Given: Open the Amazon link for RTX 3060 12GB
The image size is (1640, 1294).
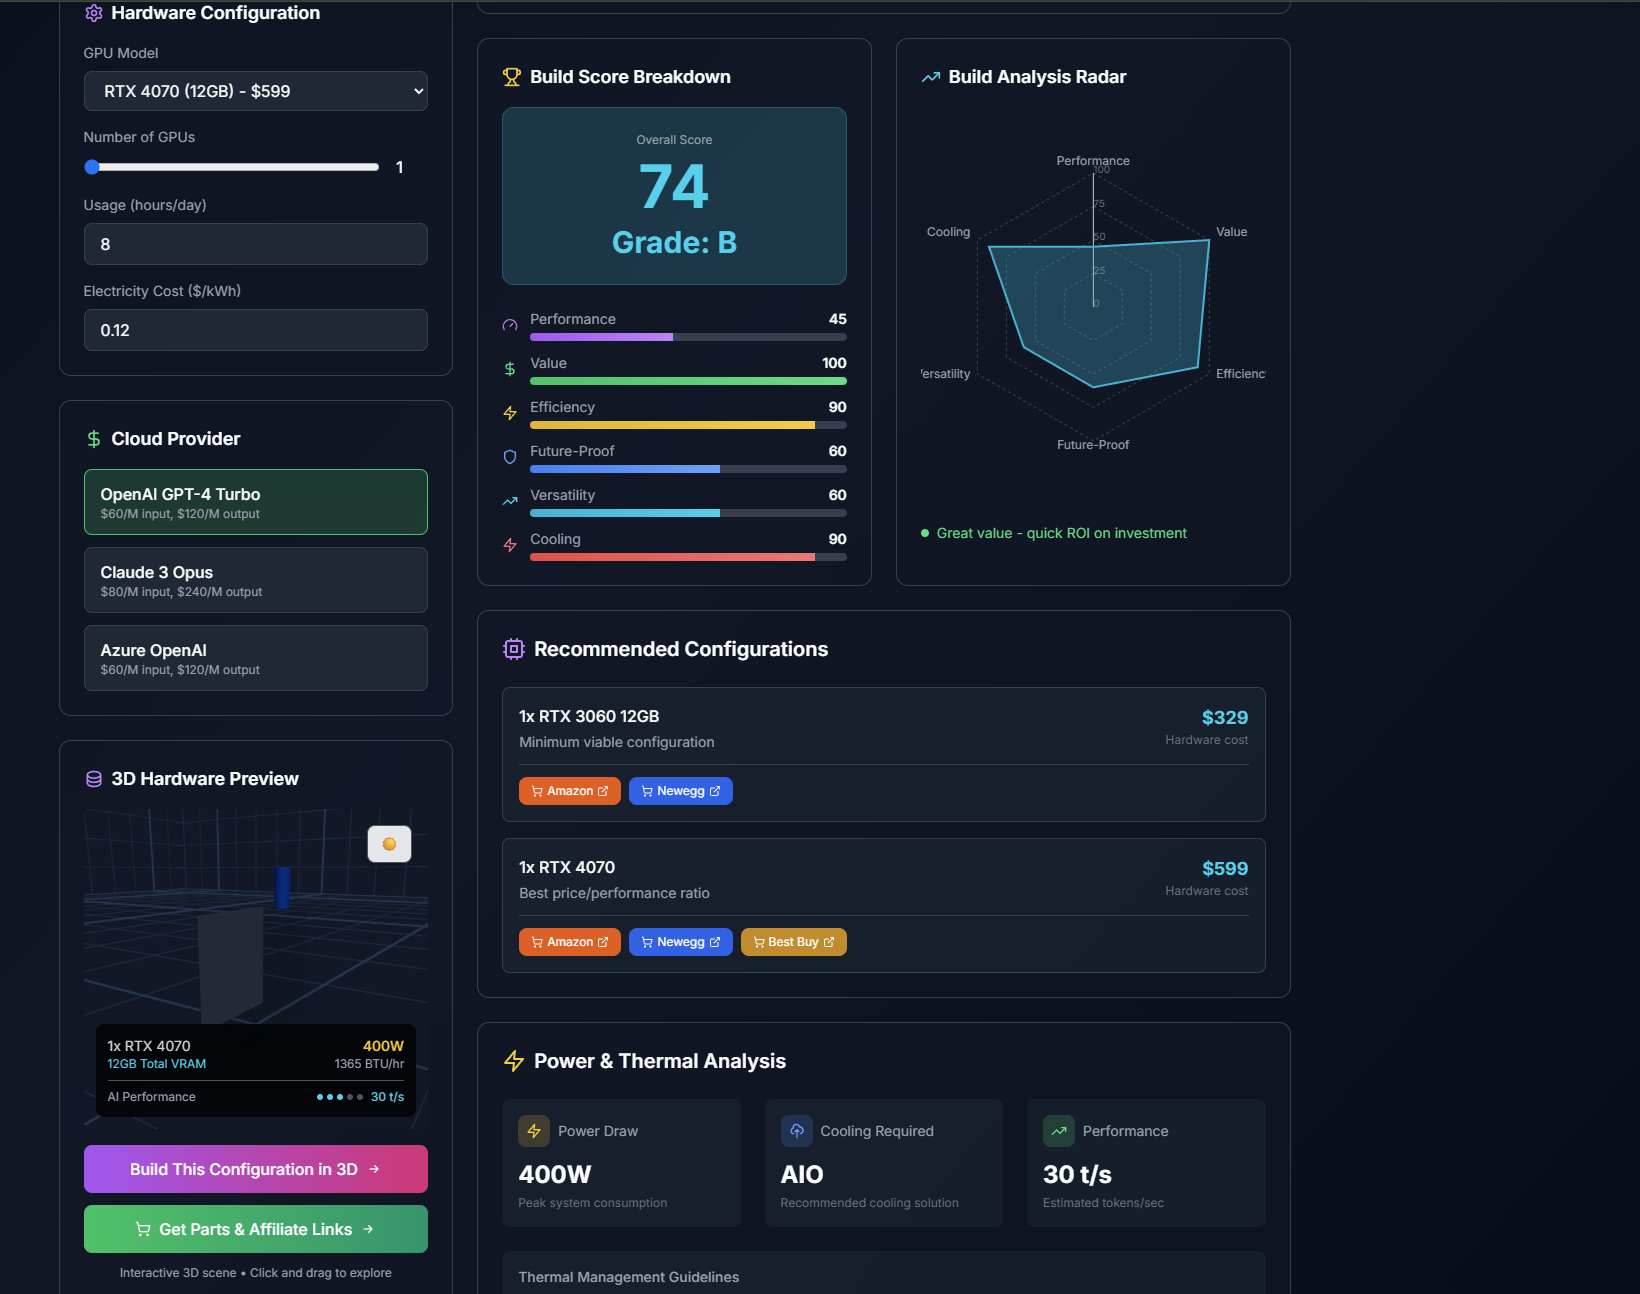Looking at the screenshot, I should 569,790.
